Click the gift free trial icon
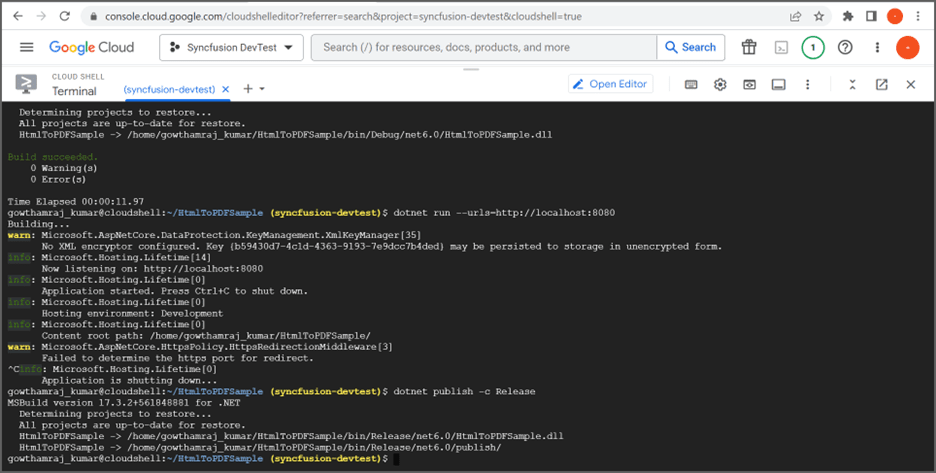The image size is (936, 473). 749,47
